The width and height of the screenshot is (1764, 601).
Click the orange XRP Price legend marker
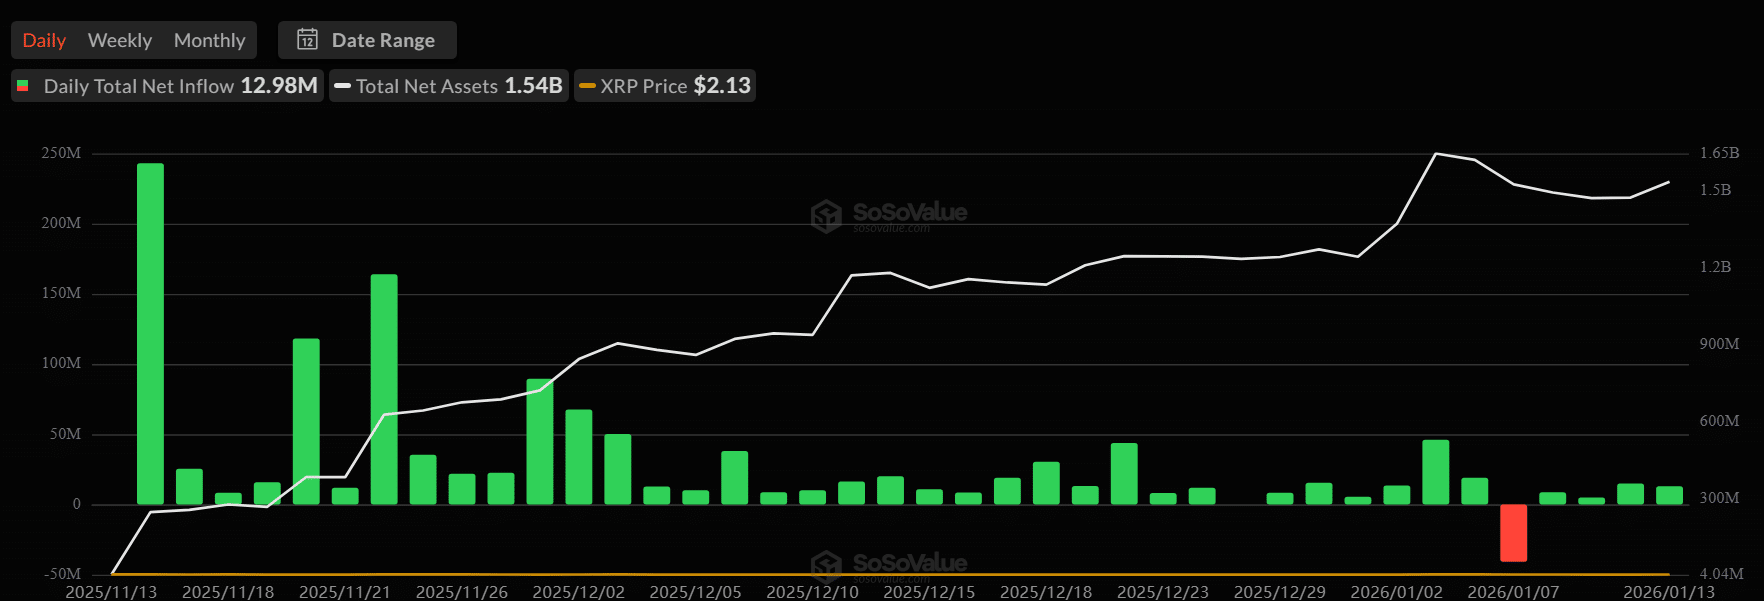pos(587,86)
